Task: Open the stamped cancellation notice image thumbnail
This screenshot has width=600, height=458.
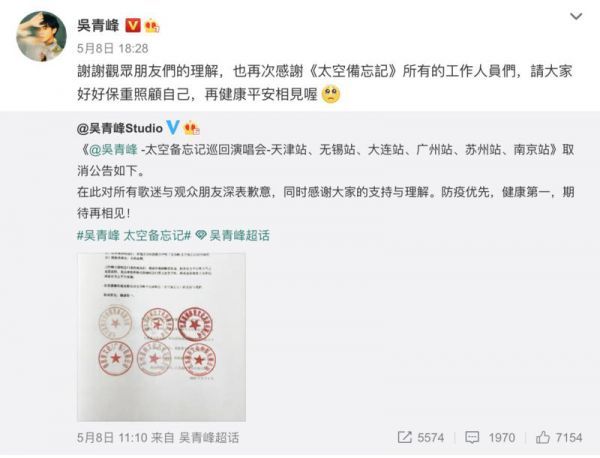Action: coord(161,337)
